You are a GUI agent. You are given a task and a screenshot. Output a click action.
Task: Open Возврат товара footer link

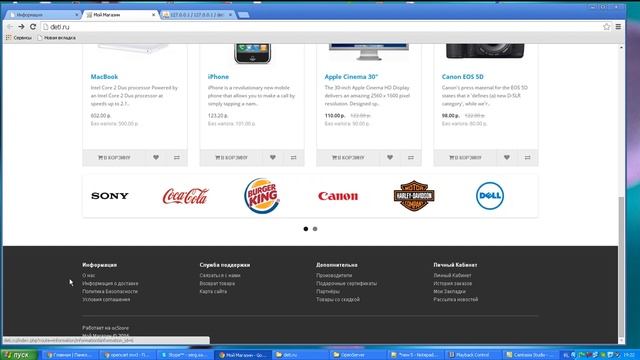217,283
